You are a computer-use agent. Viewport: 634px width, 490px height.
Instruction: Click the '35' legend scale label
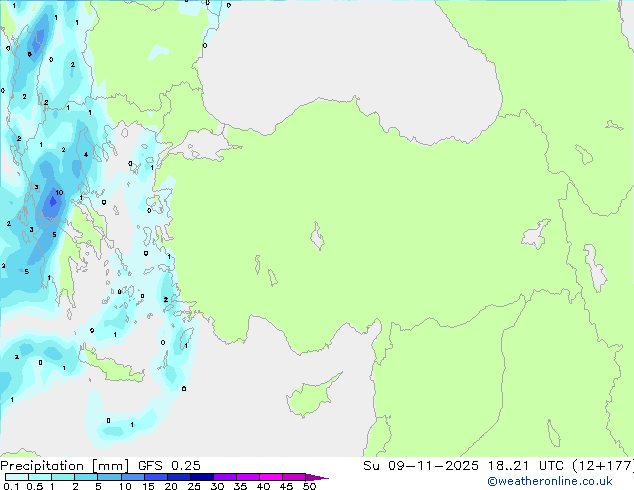click(x=240, y=486)
